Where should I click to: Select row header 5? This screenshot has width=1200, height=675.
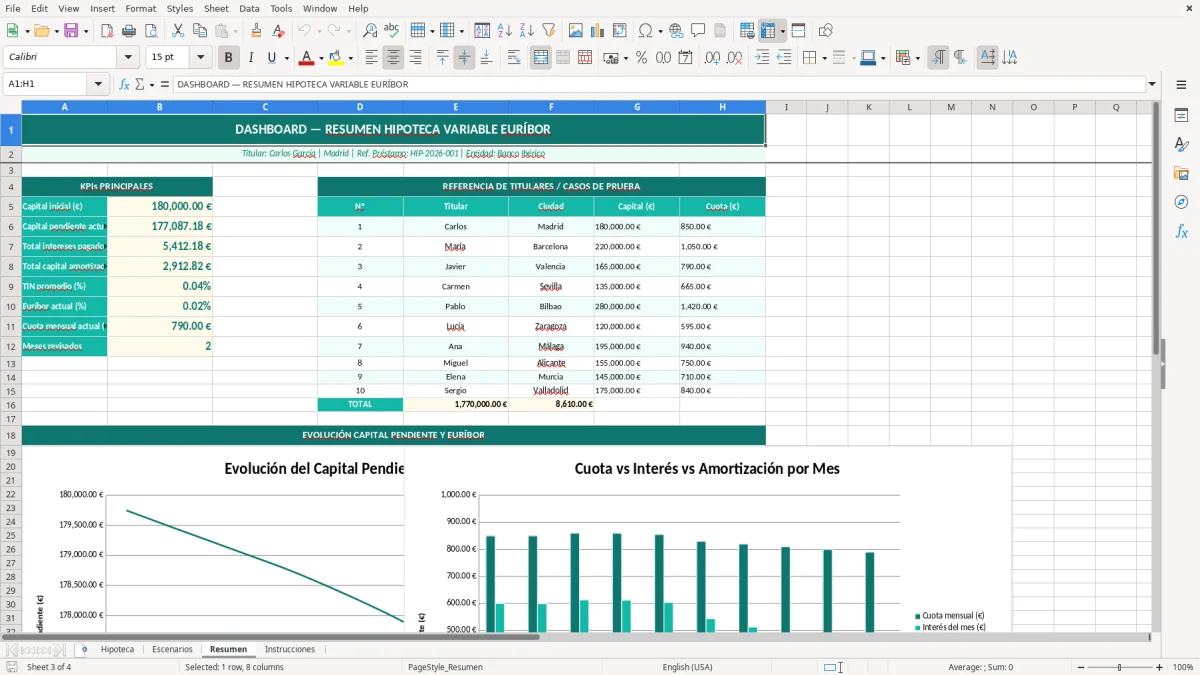(x=10, y=206)
